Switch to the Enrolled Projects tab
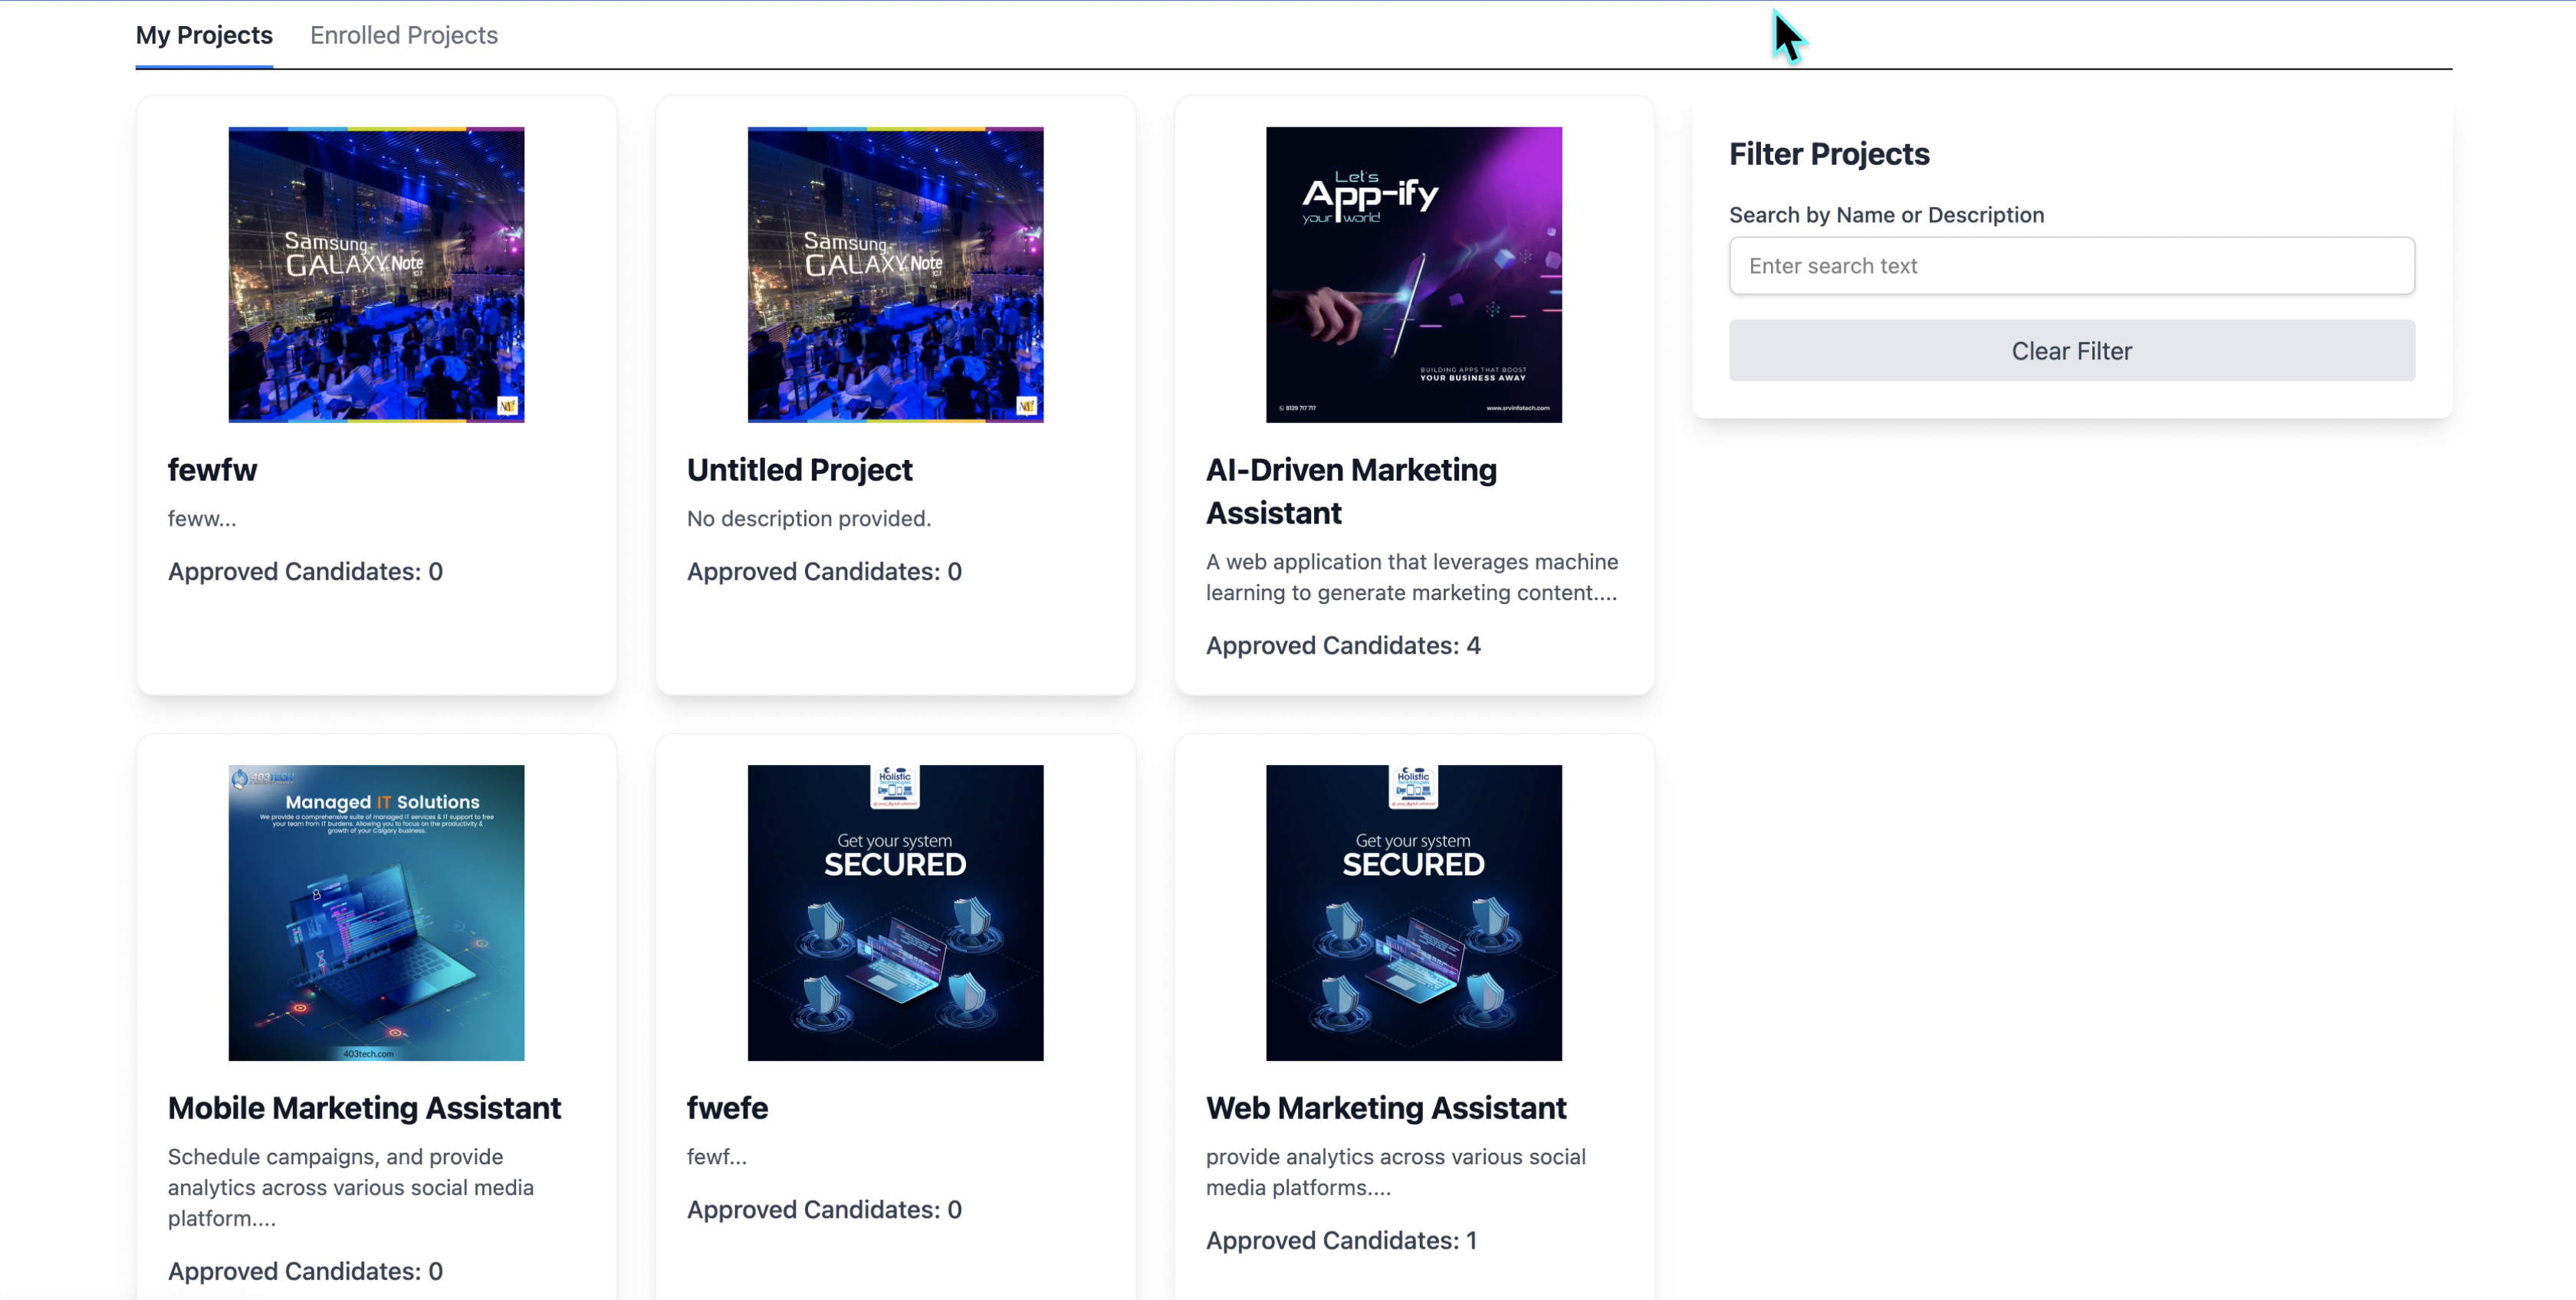 tap(403, 35)
